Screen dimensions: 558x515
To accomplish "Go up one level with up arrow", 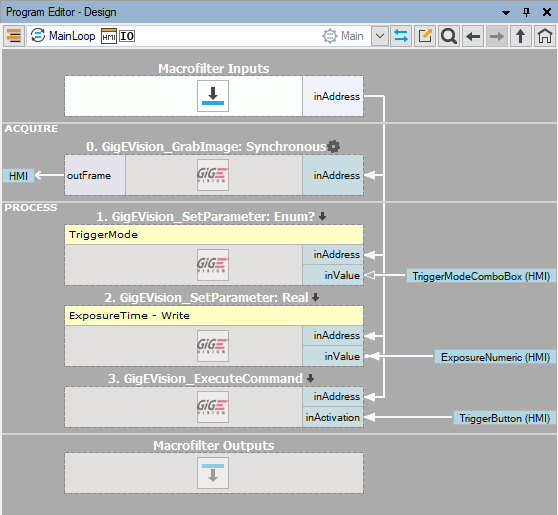I will tap(521, 36).
